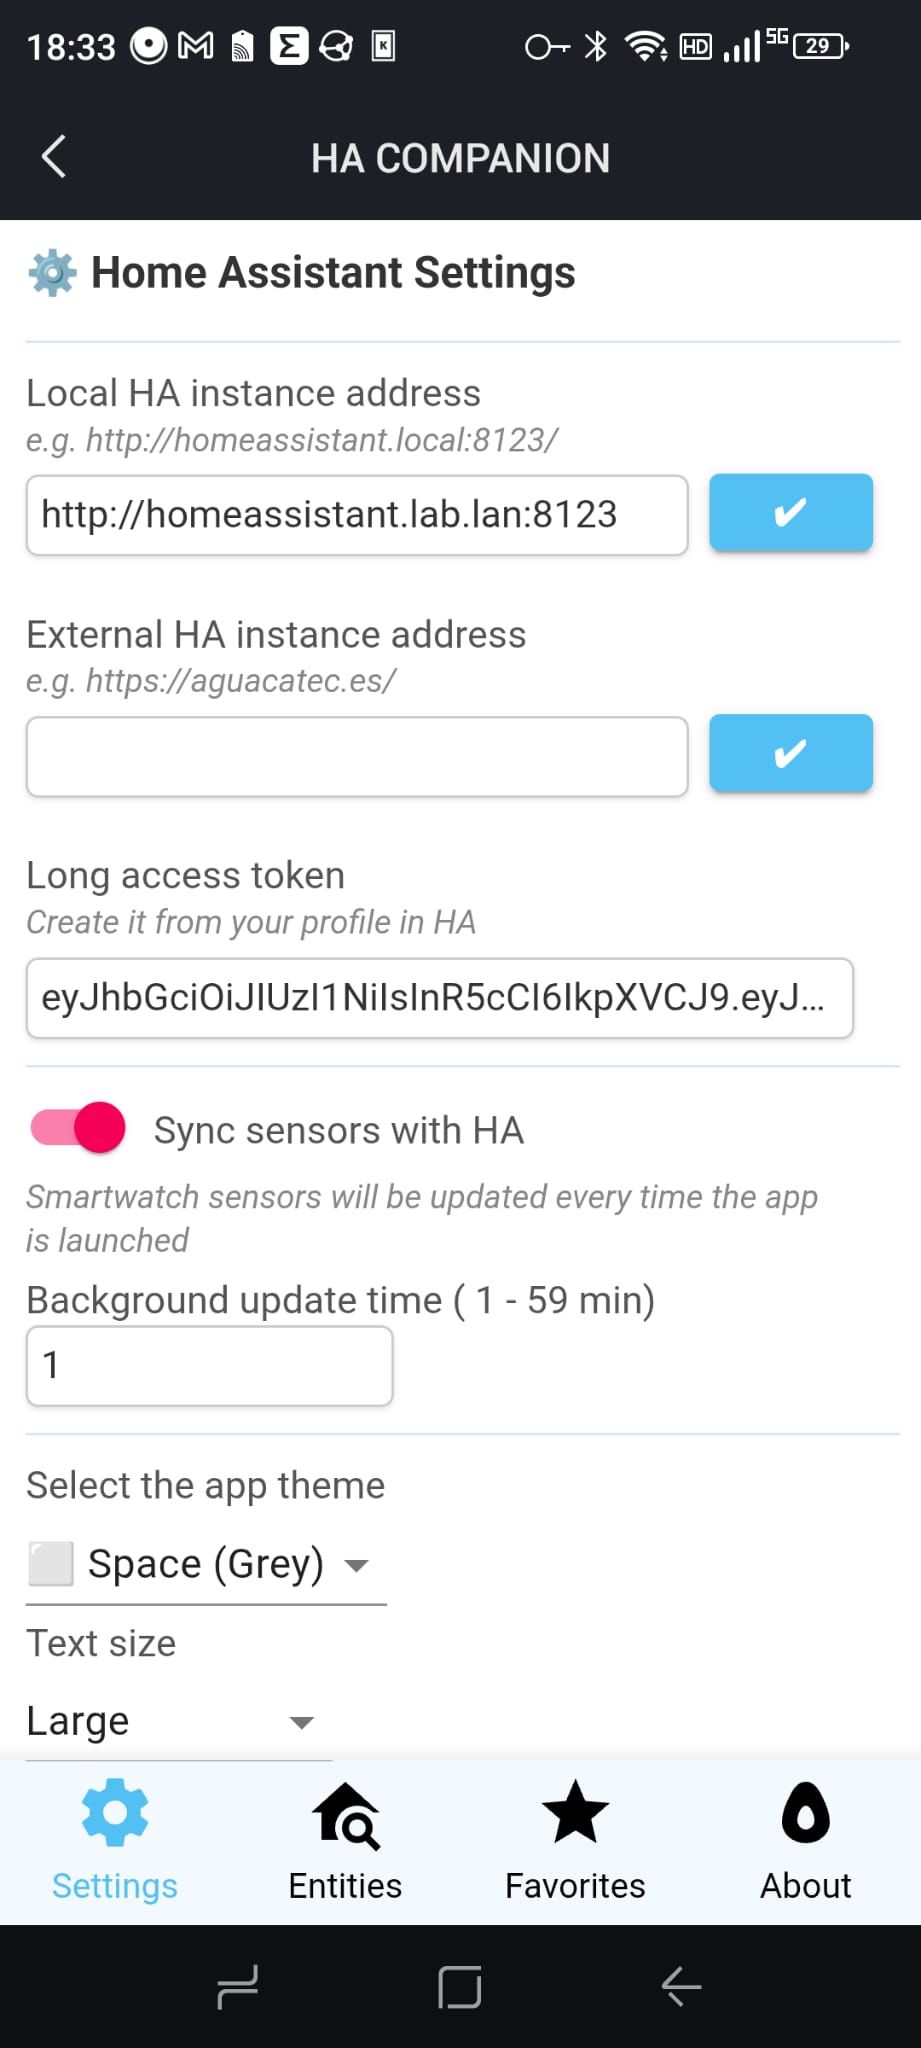921x2048 pixels.
Task: Click the Space (Grey) theme color swatch
Action: 50,1564
